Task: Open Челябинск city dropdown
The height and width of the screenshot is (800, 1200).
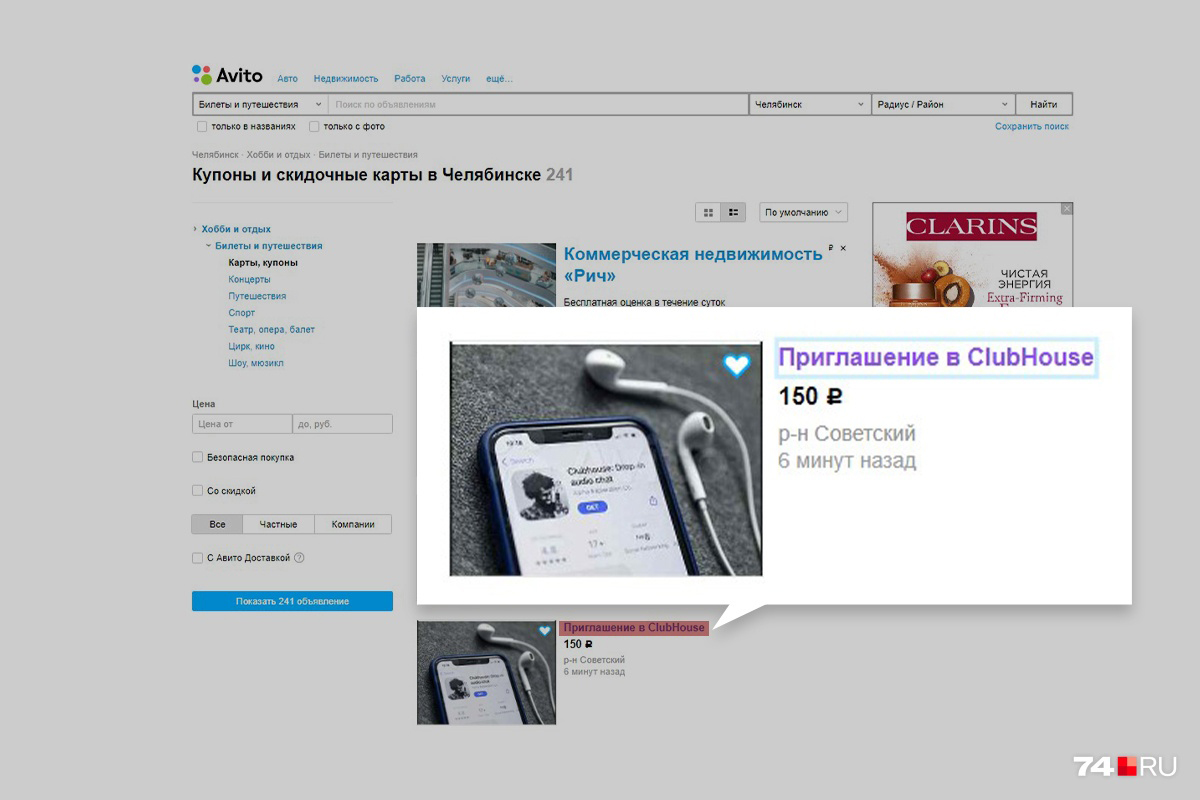Action: pos(810,104)
